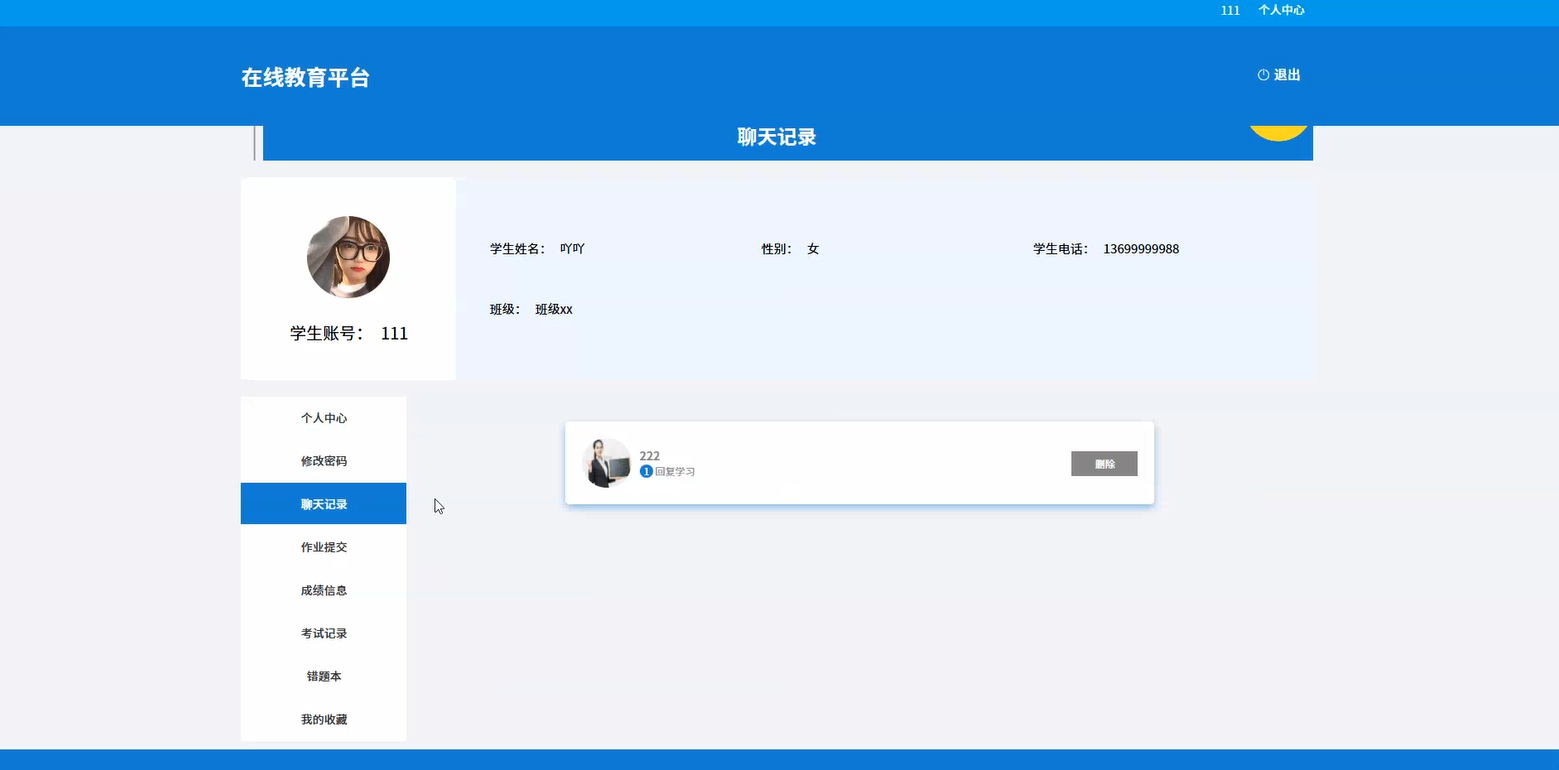Viewport: 1559px width, 770px height.
Task: Open 考试记录 in the sidebar
Action: pos(323,632)
